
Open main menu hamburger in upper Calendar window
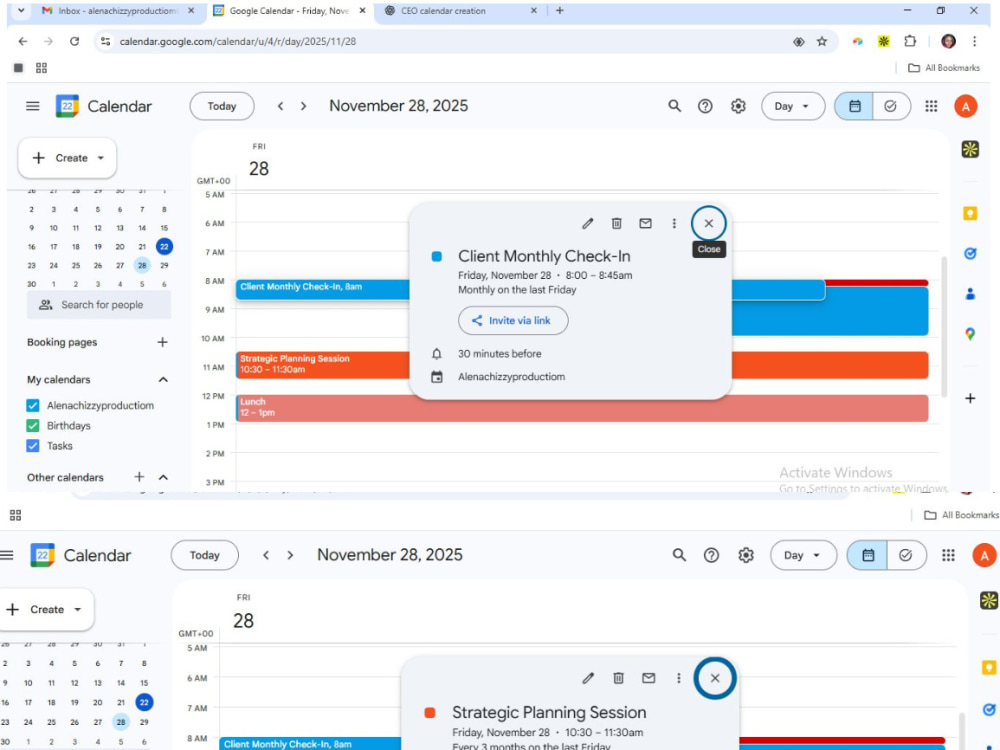coord(33,106)
